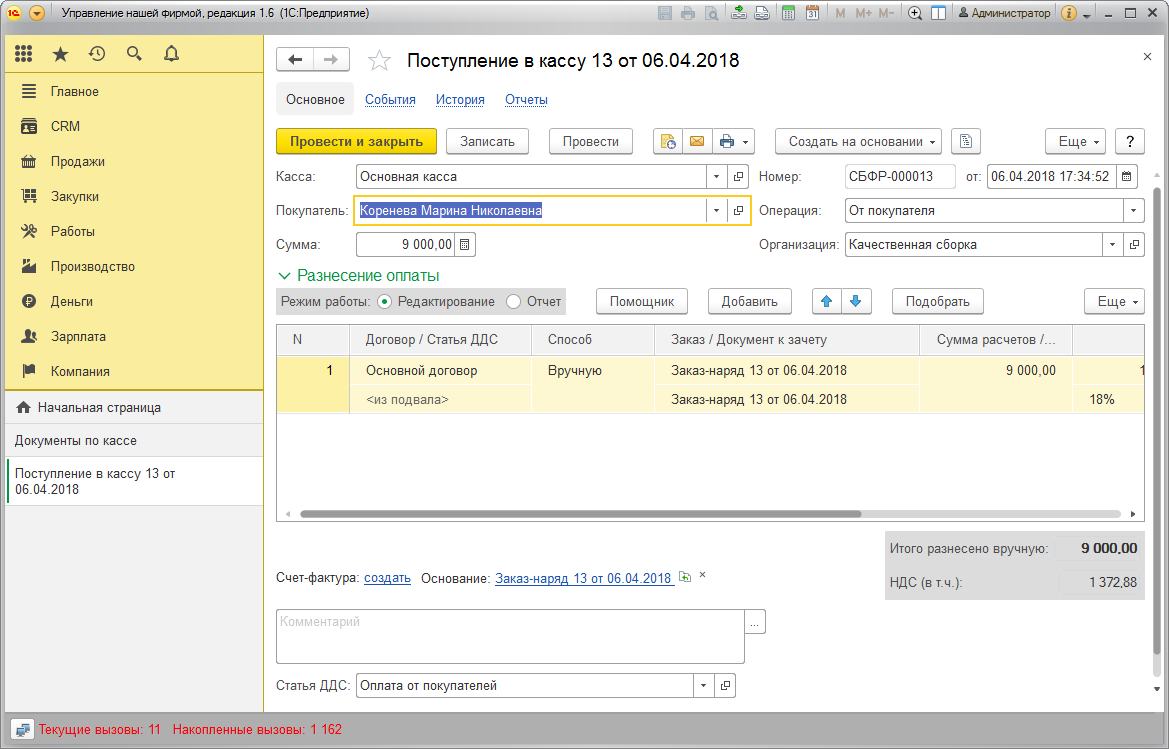
Task: Open the Отчеты tab
Action: pyautogui.click(x=526, y=100)
